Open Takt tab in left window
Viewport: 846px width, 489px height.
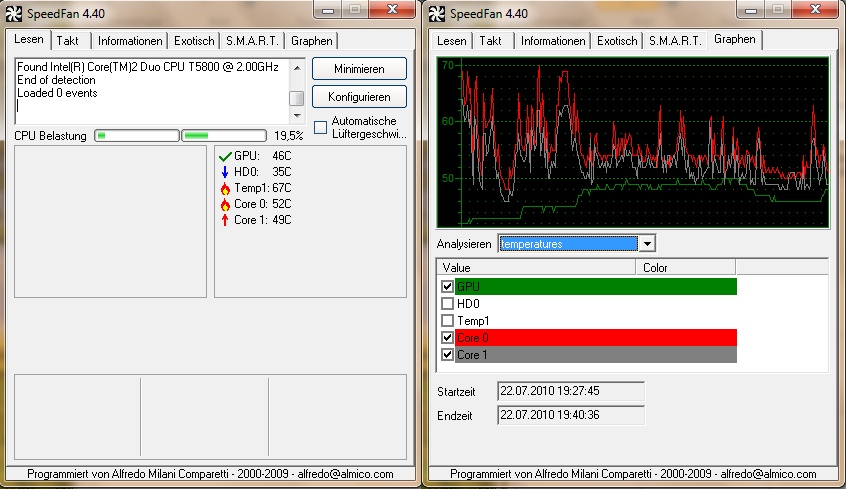click(67, 41)
